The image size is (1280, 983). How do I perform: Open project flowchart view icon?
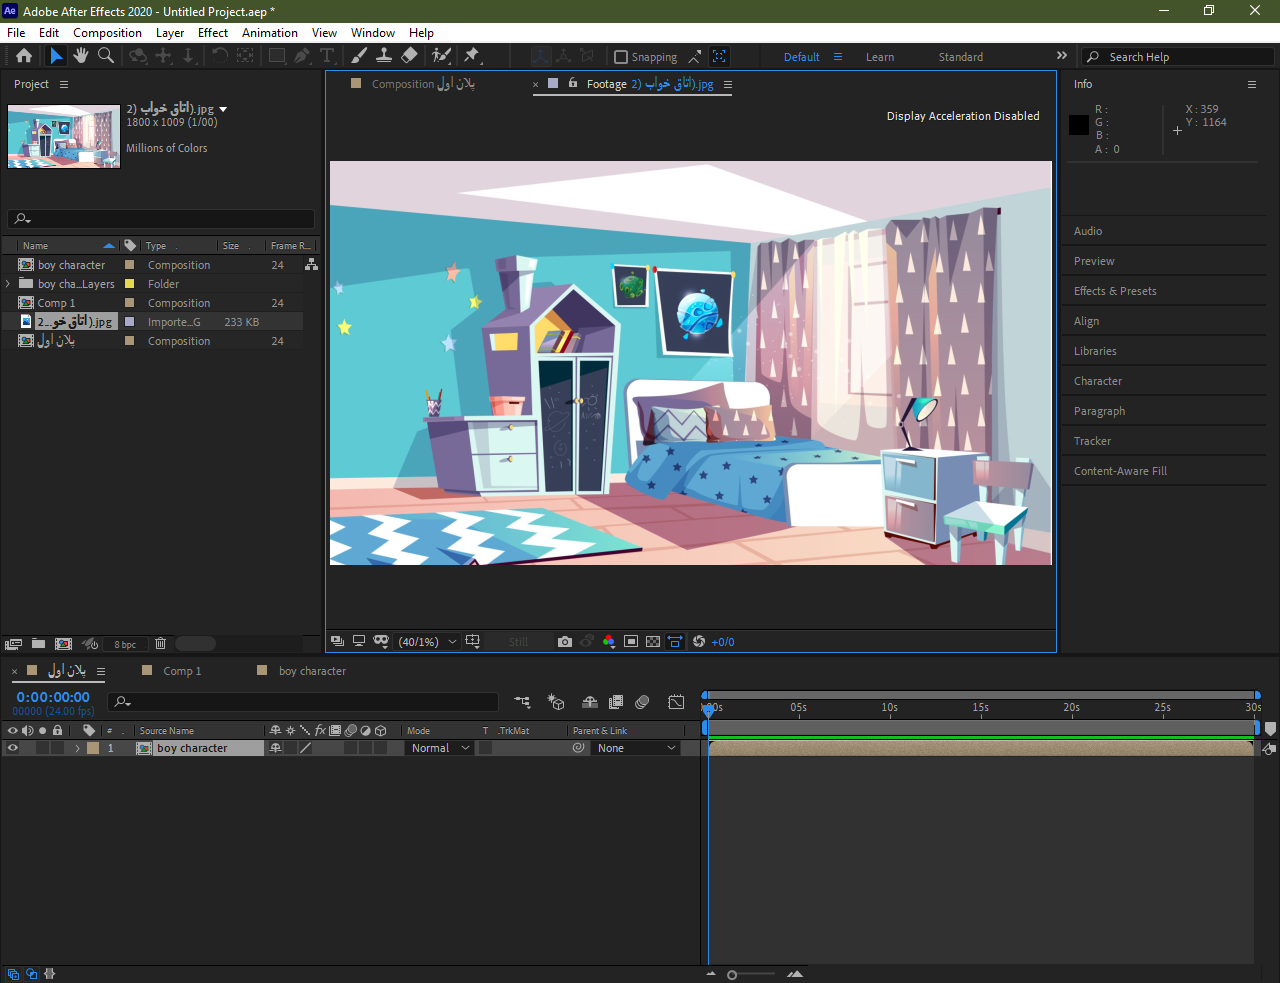click(311, 265)
